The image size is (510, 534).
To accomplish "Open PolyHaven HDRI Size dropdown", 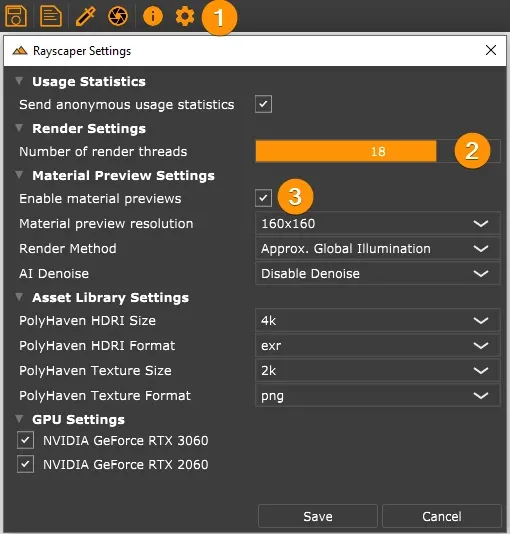I will tap(378, 320).
